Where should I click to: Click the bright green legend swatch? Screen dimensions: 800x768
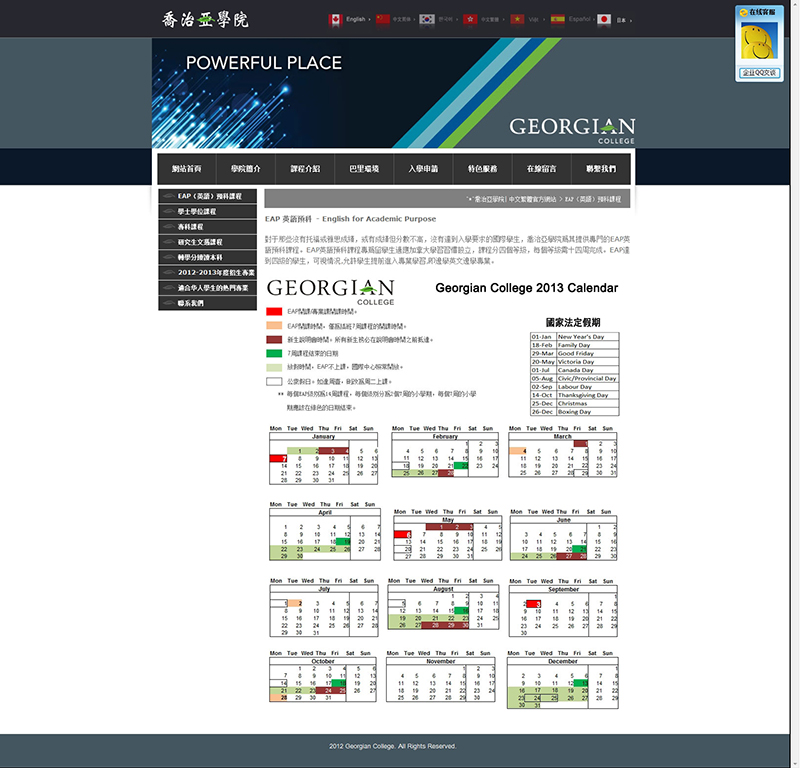point(274,353)
